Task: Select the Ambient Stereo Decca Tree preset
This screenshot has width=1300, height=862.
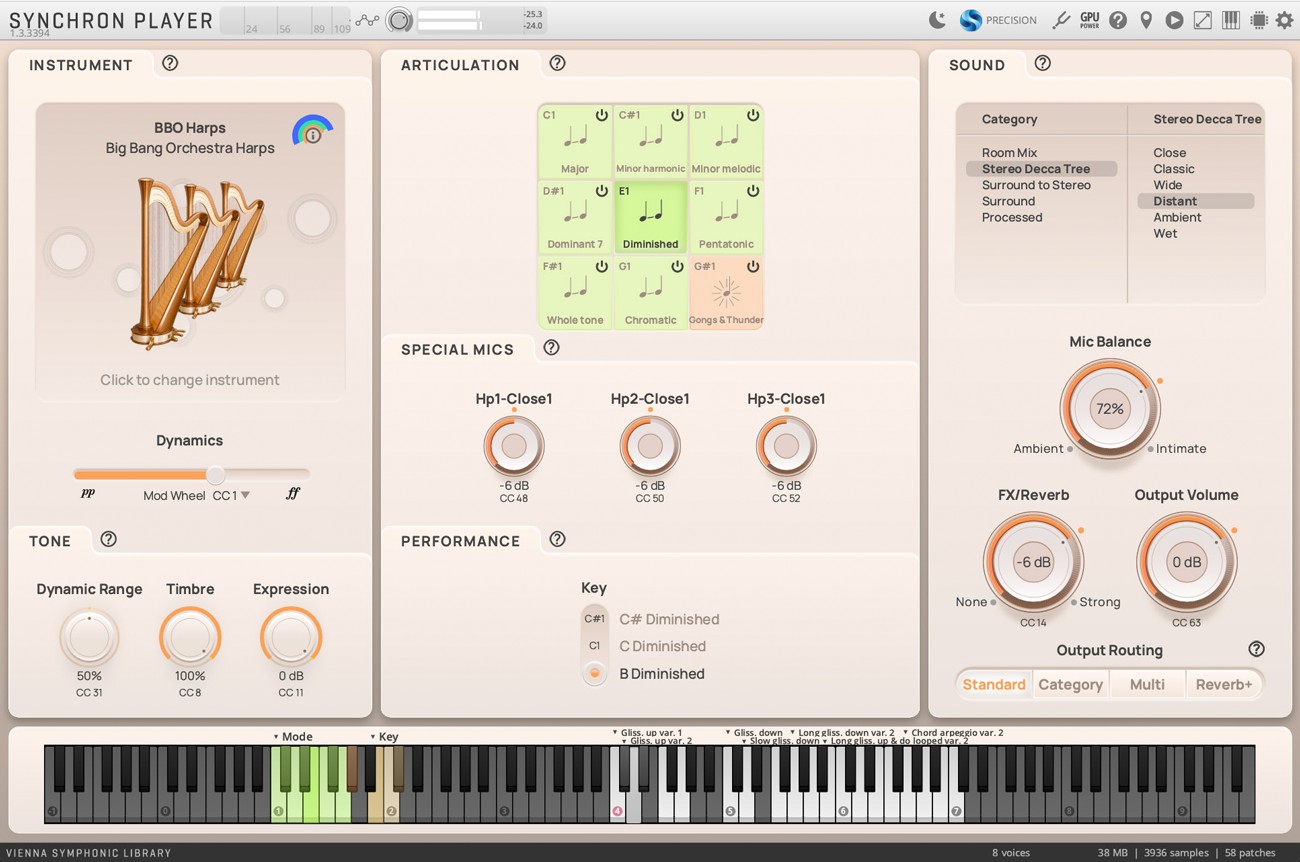Action: (1177, 217)
